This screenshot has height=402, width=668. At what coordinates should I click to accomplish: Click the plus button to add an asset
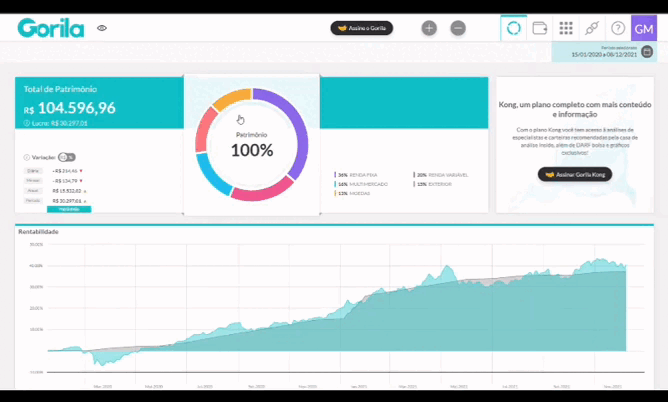(x=429, y=28)
